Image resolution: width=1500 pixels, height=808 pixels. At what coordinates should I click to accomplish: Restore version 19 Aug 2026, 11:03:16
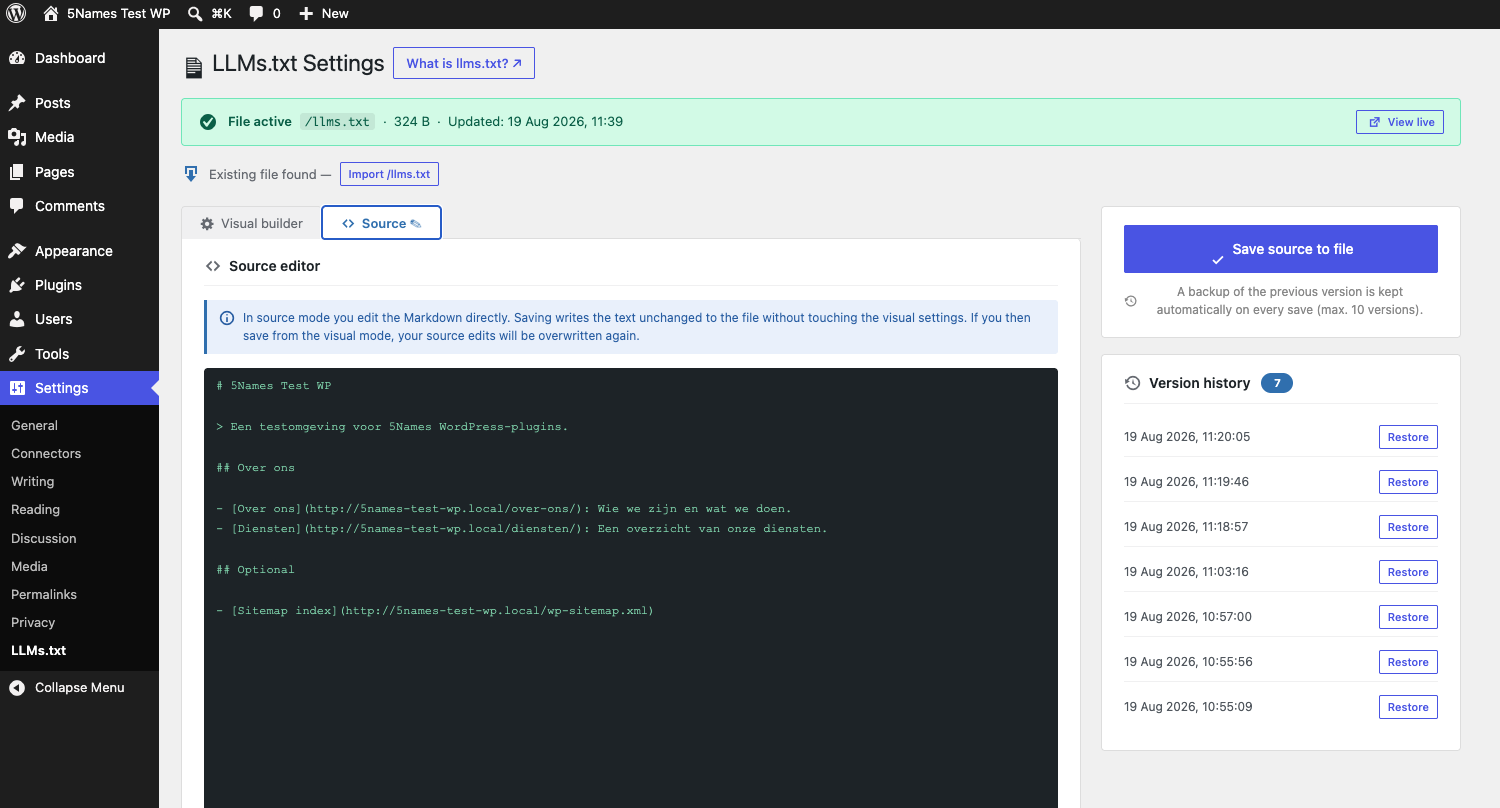[x=1408, y=572]
